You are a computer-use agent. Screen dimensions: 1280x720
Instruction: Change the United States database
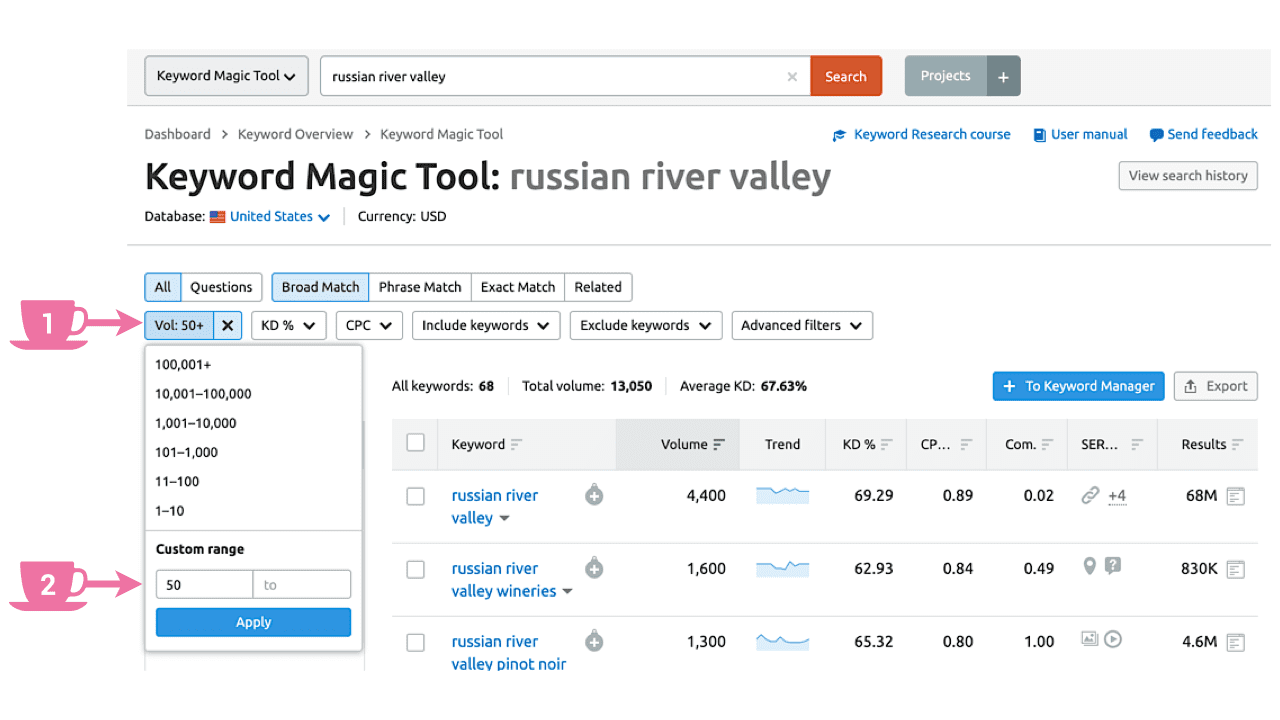point(270,216)
